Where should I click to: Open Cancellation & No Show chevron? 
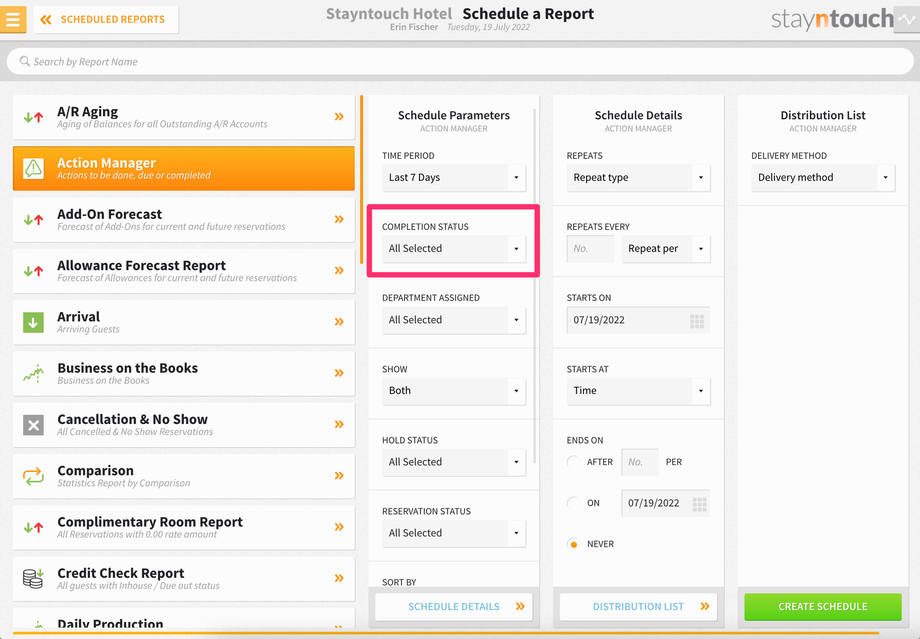coord(339,424)
